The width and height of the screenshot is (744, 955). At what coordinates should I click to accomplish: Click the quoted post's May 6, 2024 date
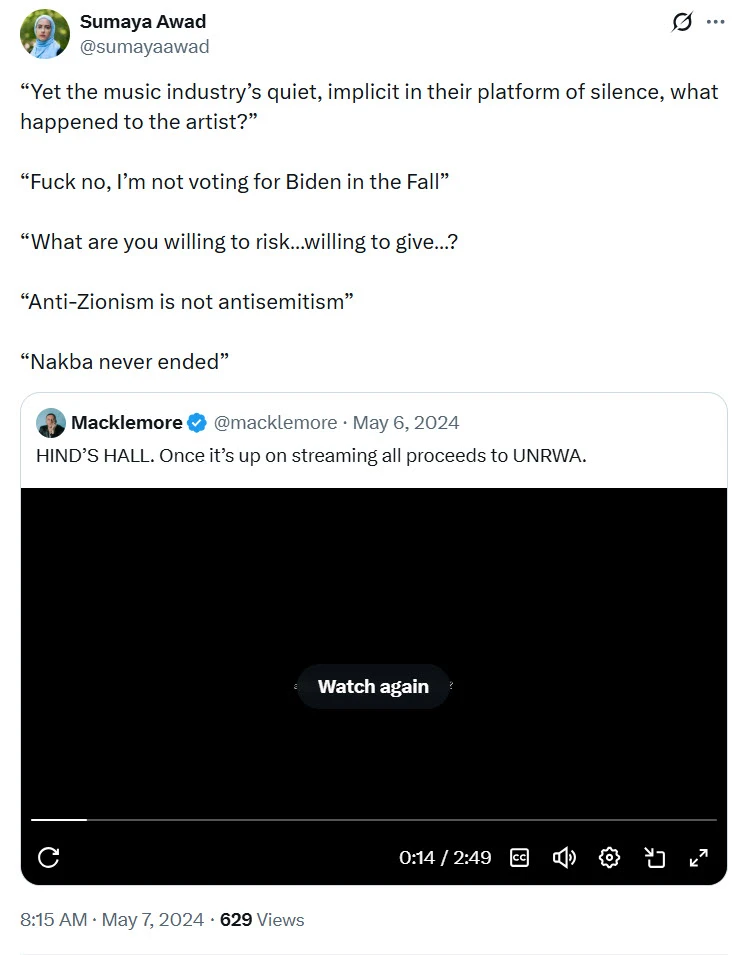point(406,423)
